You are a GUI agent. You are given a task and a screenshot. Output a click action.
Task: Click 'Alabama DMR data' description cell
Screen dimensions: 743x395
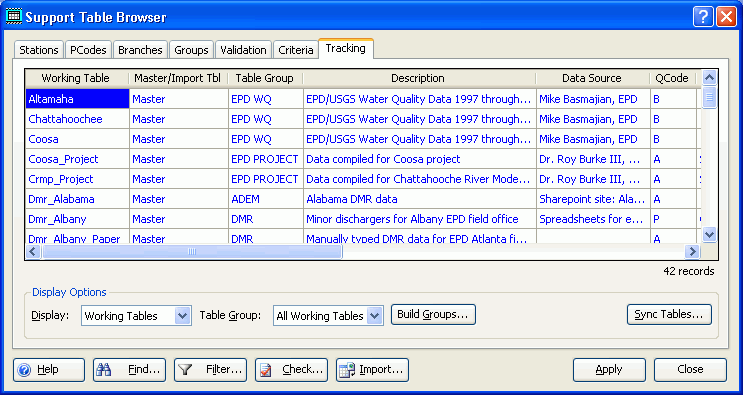(420, 199)
